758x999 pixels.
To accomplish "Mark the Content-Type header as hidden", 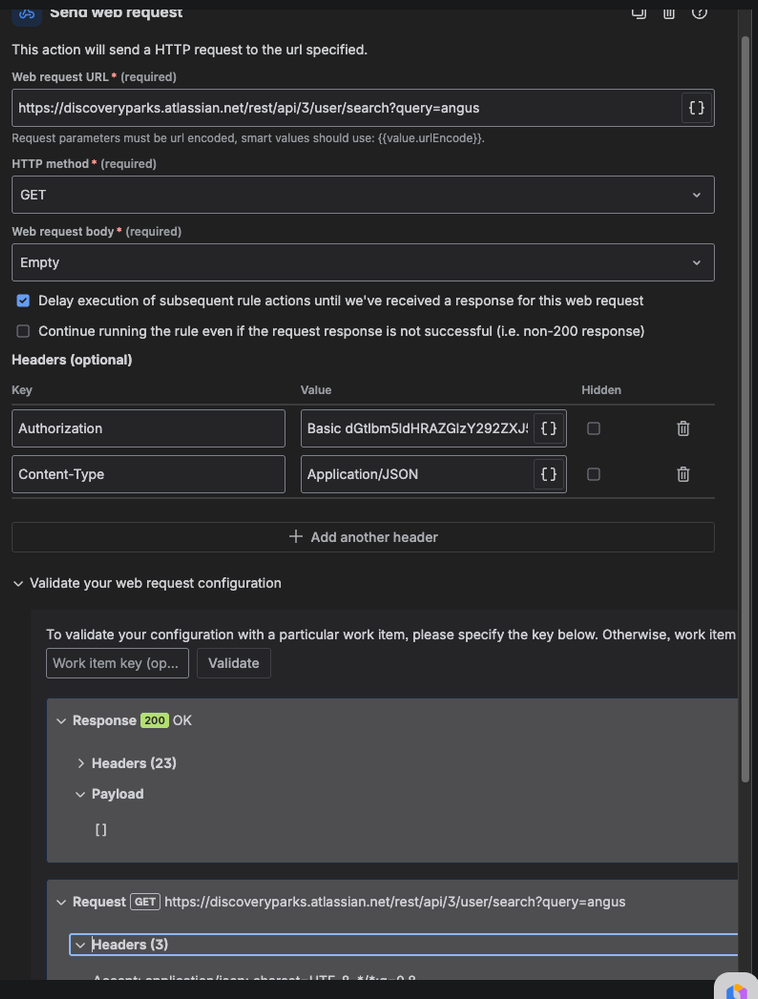I will tap(594, 474).
